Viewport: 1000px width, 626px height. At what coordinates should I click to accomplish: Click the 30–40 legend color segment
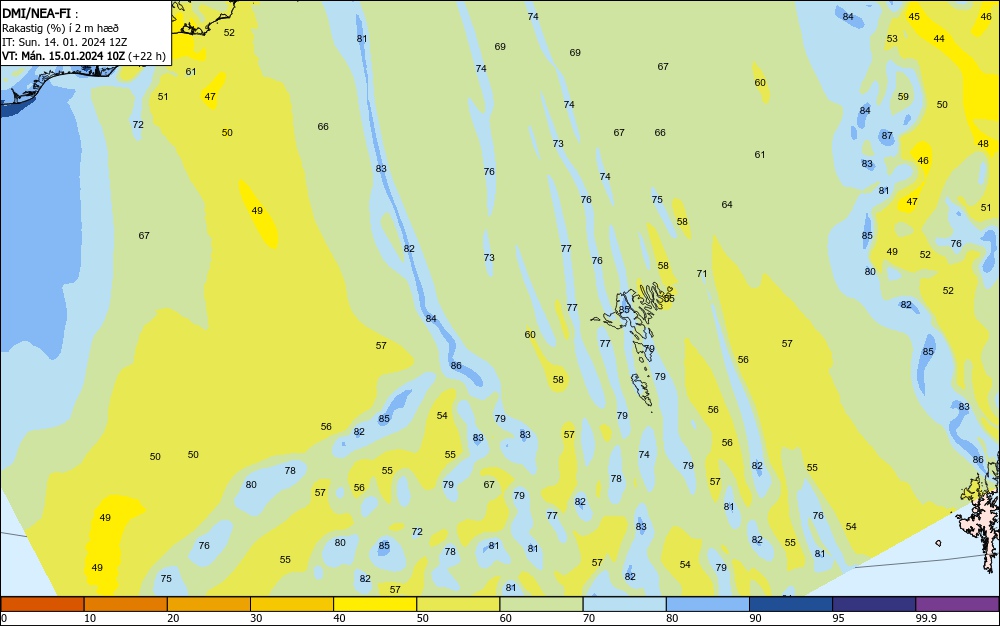click(292, 604)
